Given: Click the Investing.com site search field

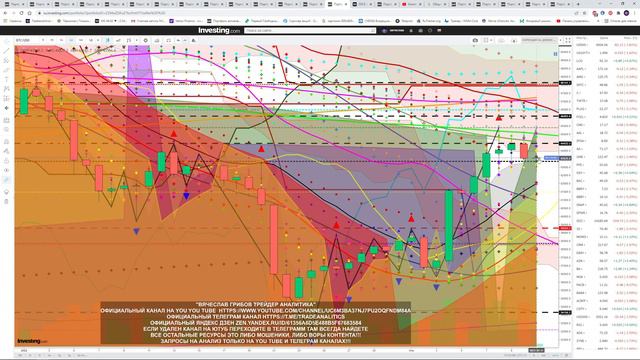Looking at the screenshot, I should [x=310, y=31].
